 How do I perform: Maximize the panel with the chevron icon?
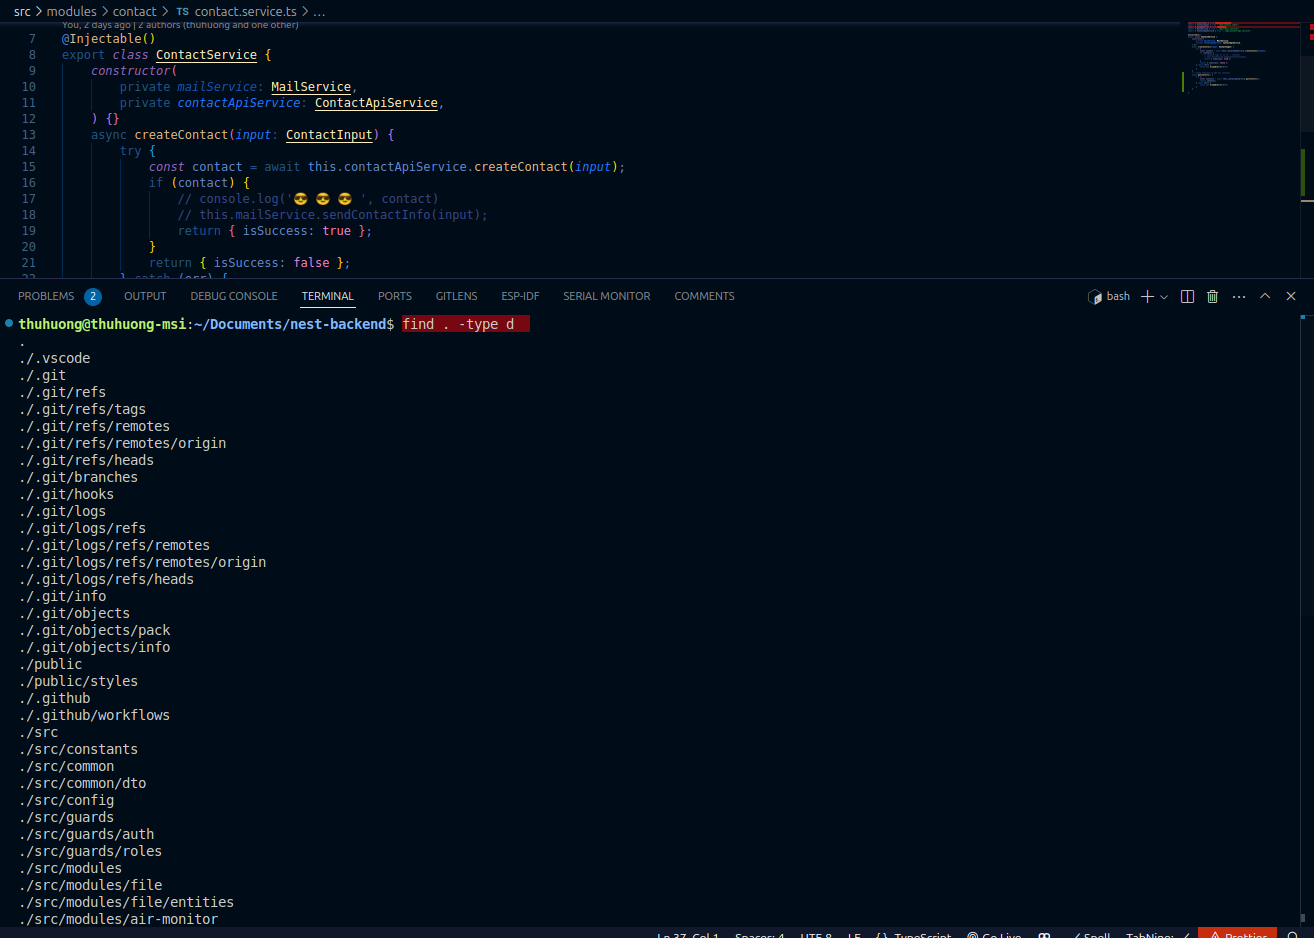click(x=1264, y=296)
